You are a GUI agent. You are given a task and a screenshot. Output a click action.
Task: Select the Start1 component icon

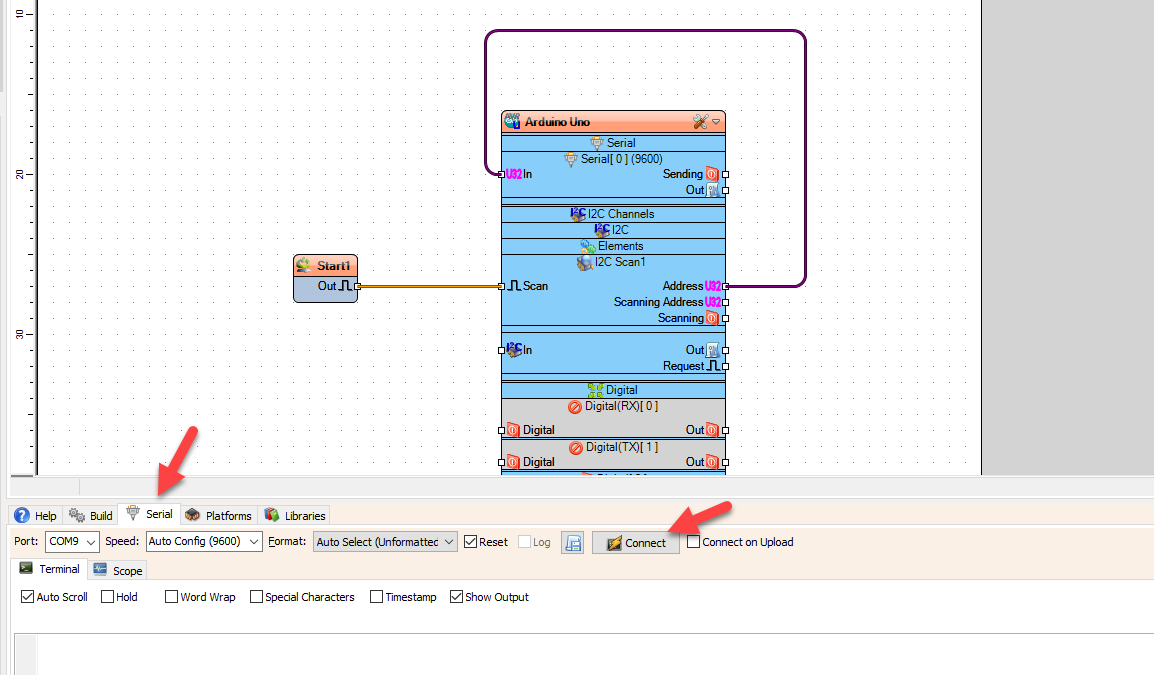[303, 265]
